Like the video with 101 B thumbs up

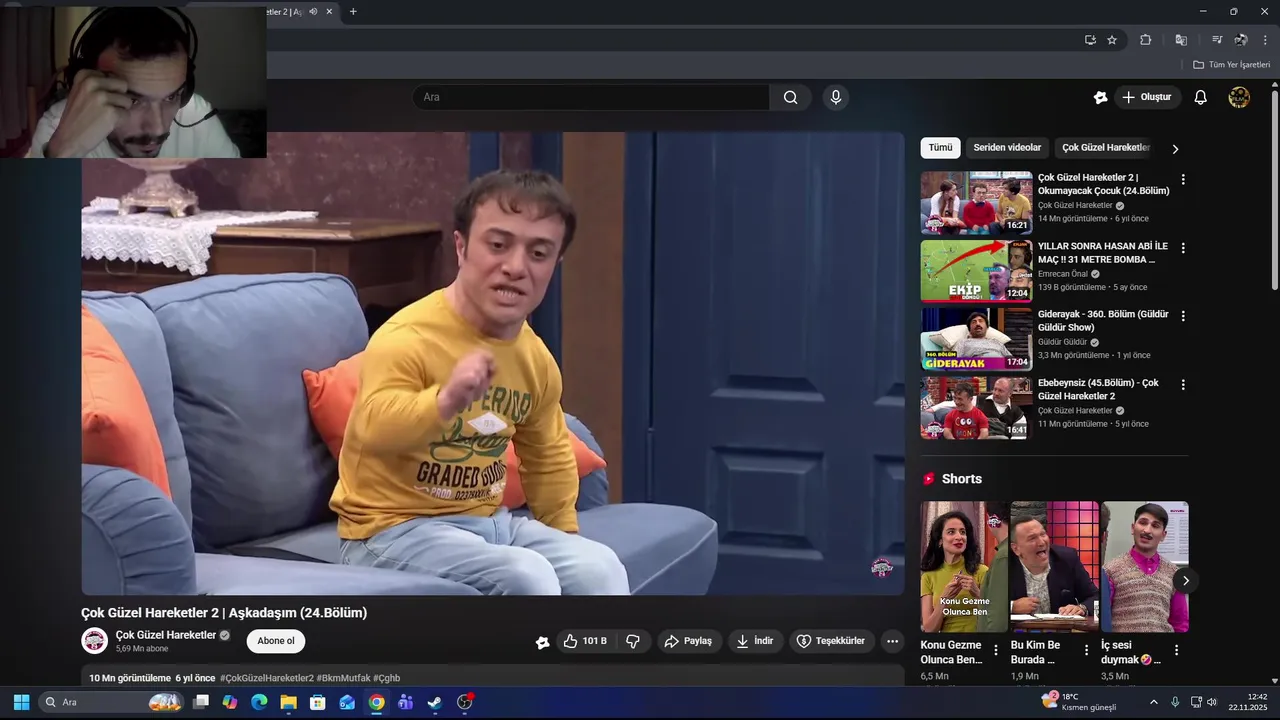pyautogui.click(x=585, y=641)
